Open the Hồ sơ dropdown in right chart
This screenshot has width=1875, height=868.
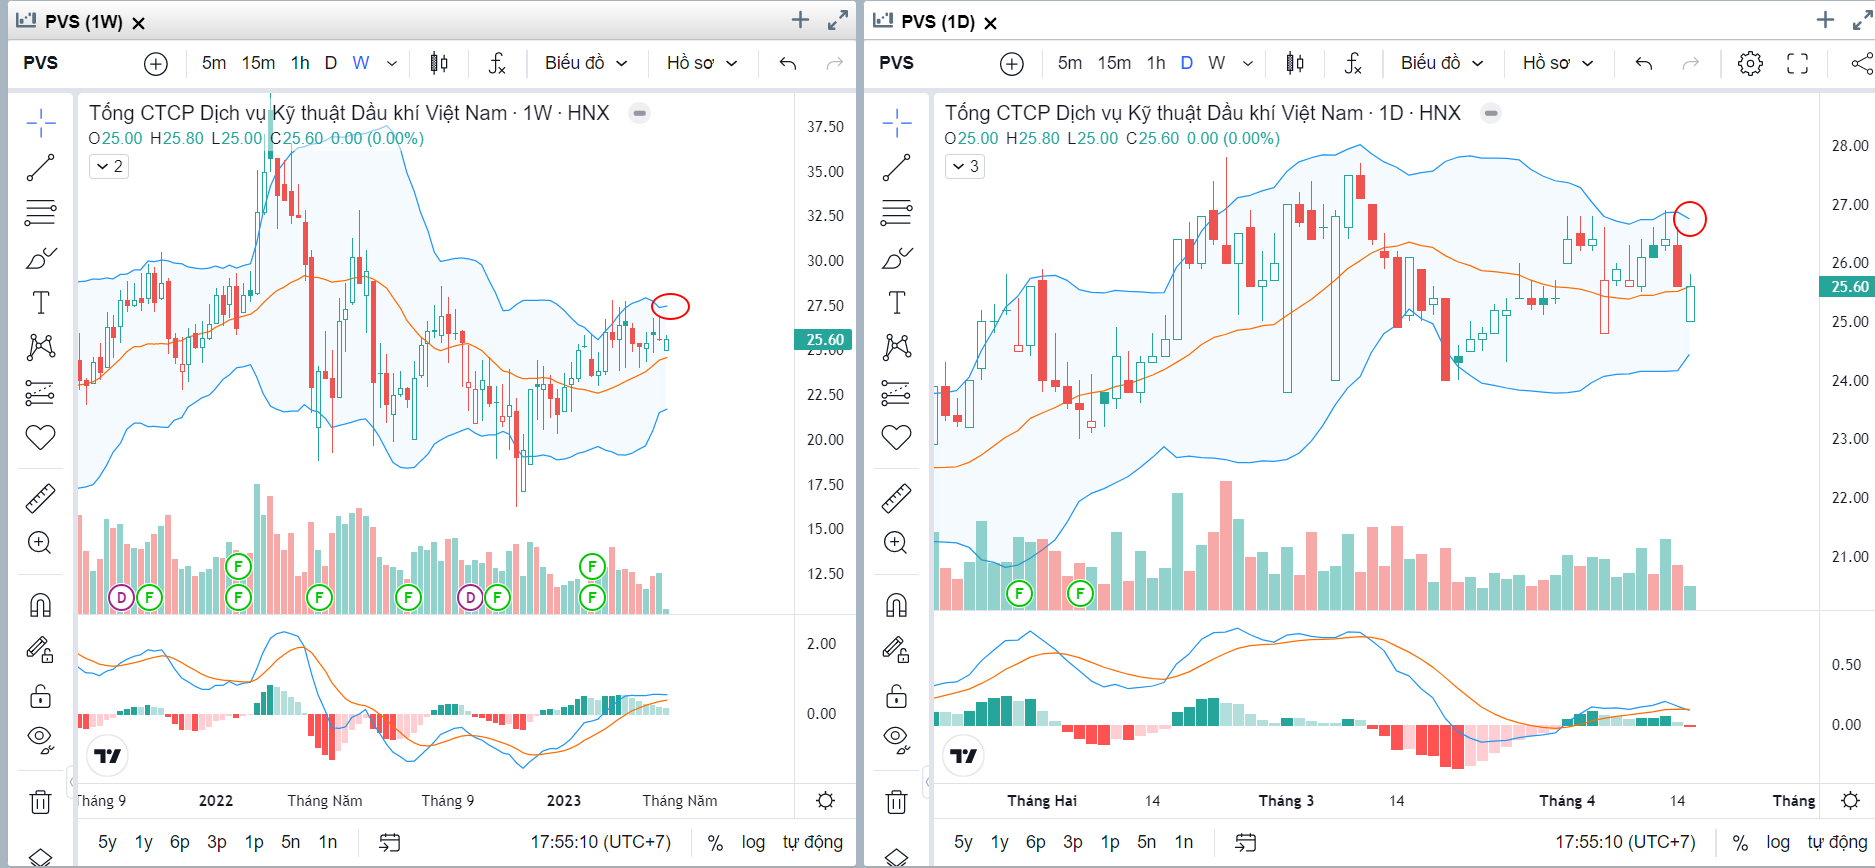point(1557,63)
